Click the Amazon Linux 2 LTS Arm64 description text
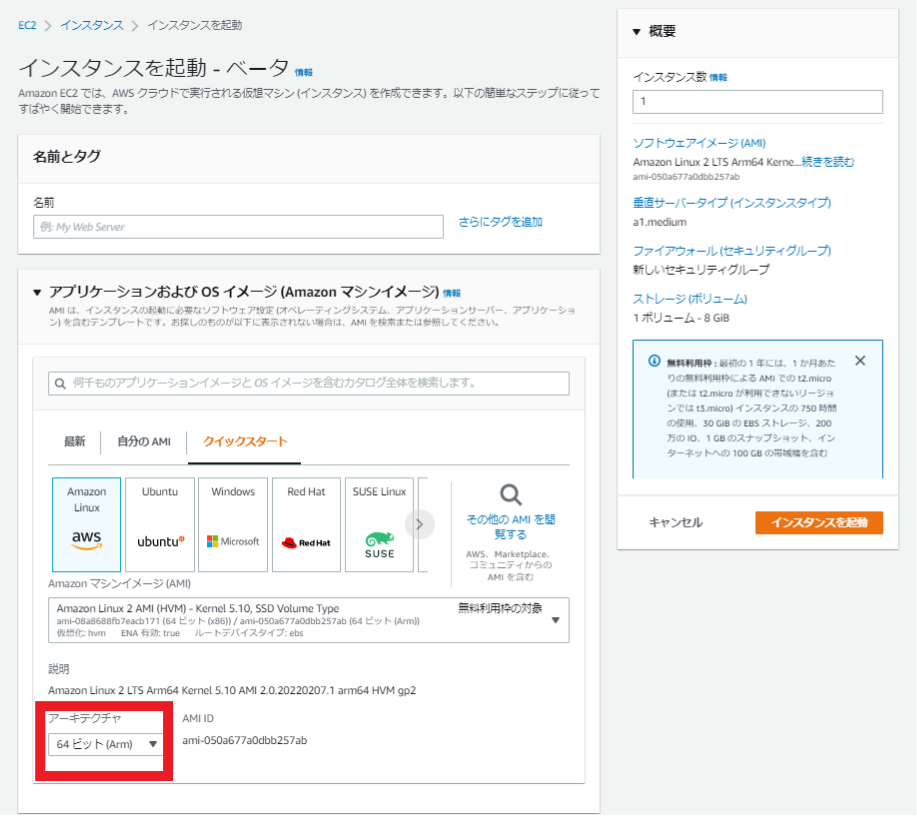This screenshot has height=816, width=917. (232, 690)
